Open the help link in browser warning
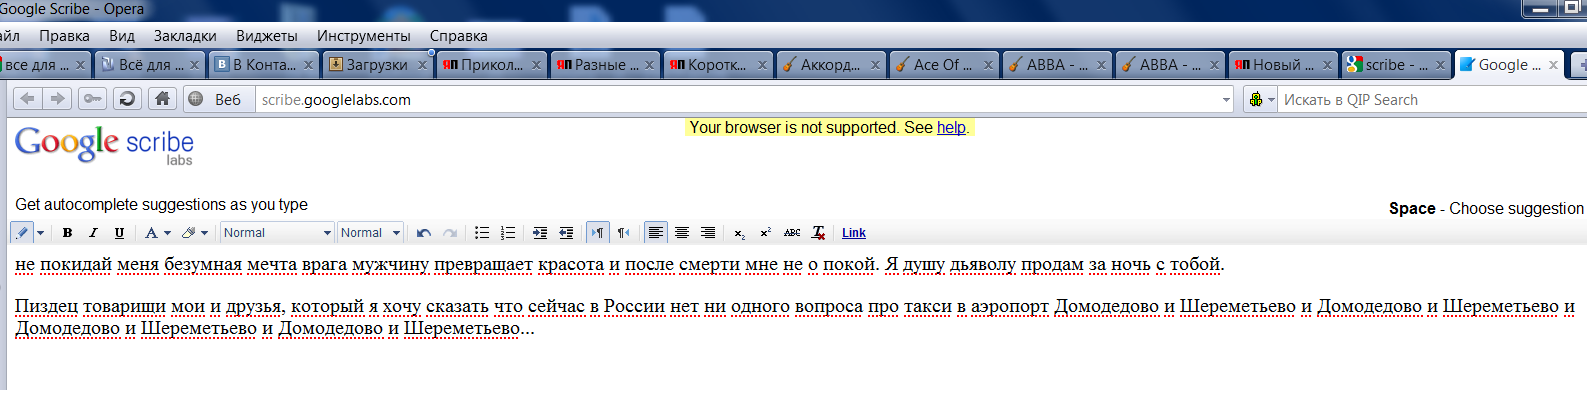The image size is (1587, 399). [951, 127]
